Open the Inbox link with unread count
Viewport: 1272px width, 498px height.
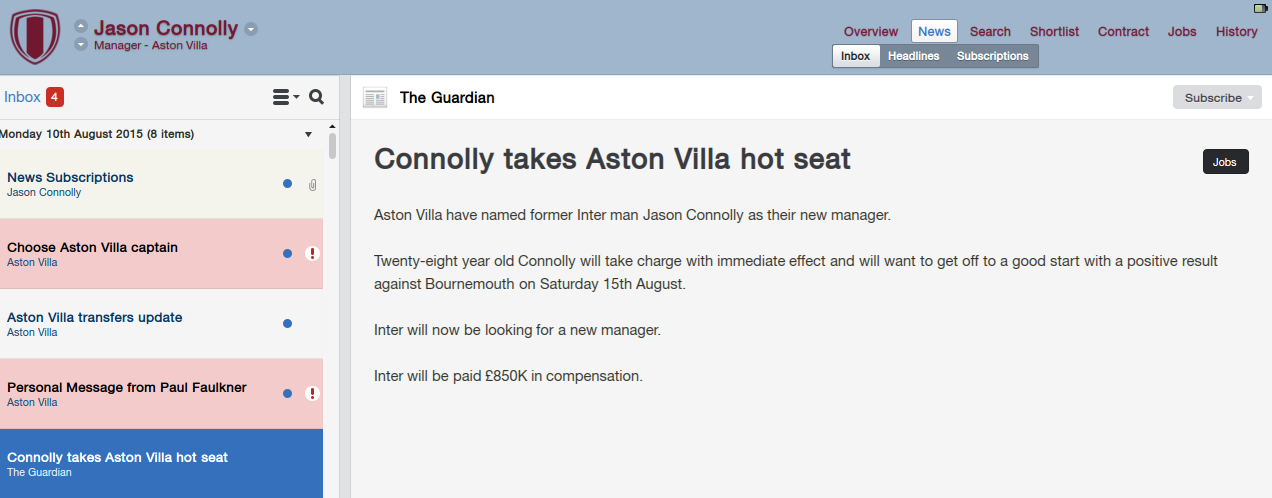pos(33,97)
